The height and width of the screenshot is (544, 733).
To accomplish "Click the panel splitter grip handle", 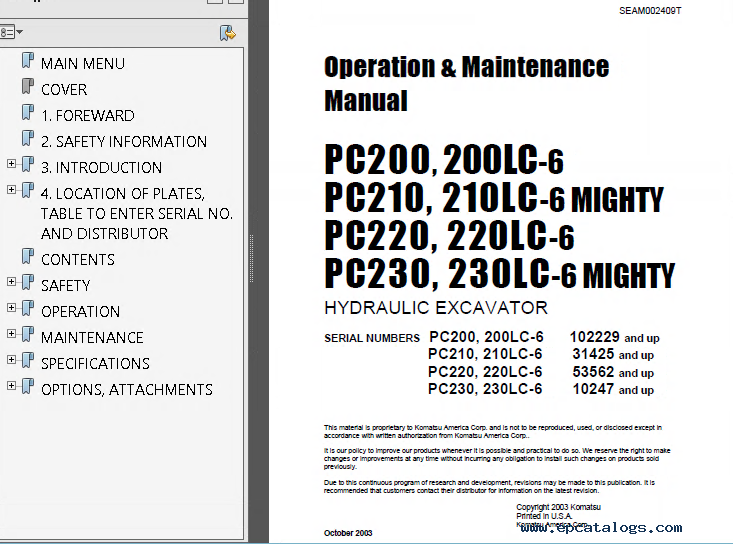I will pos(252,258).
